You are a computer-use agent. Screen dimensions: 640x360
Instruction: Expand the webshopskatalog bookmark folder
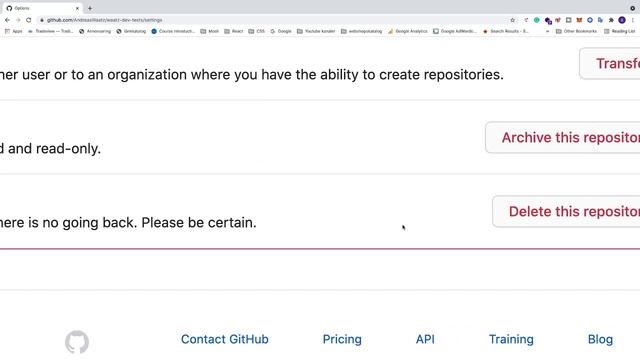click(362, 31)
